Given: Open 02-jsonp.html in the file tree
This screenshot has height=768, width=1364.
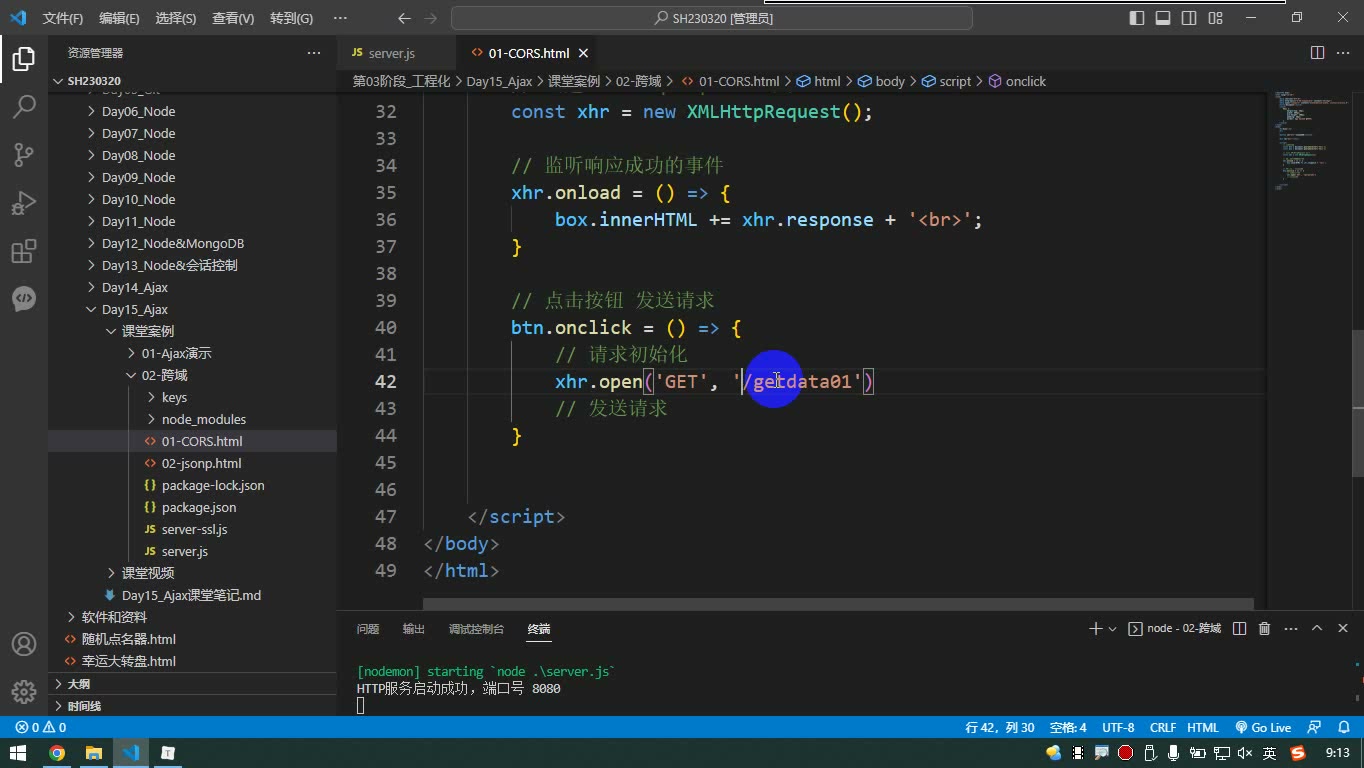Looking at the screenshot, I should (x=201, y=463).
